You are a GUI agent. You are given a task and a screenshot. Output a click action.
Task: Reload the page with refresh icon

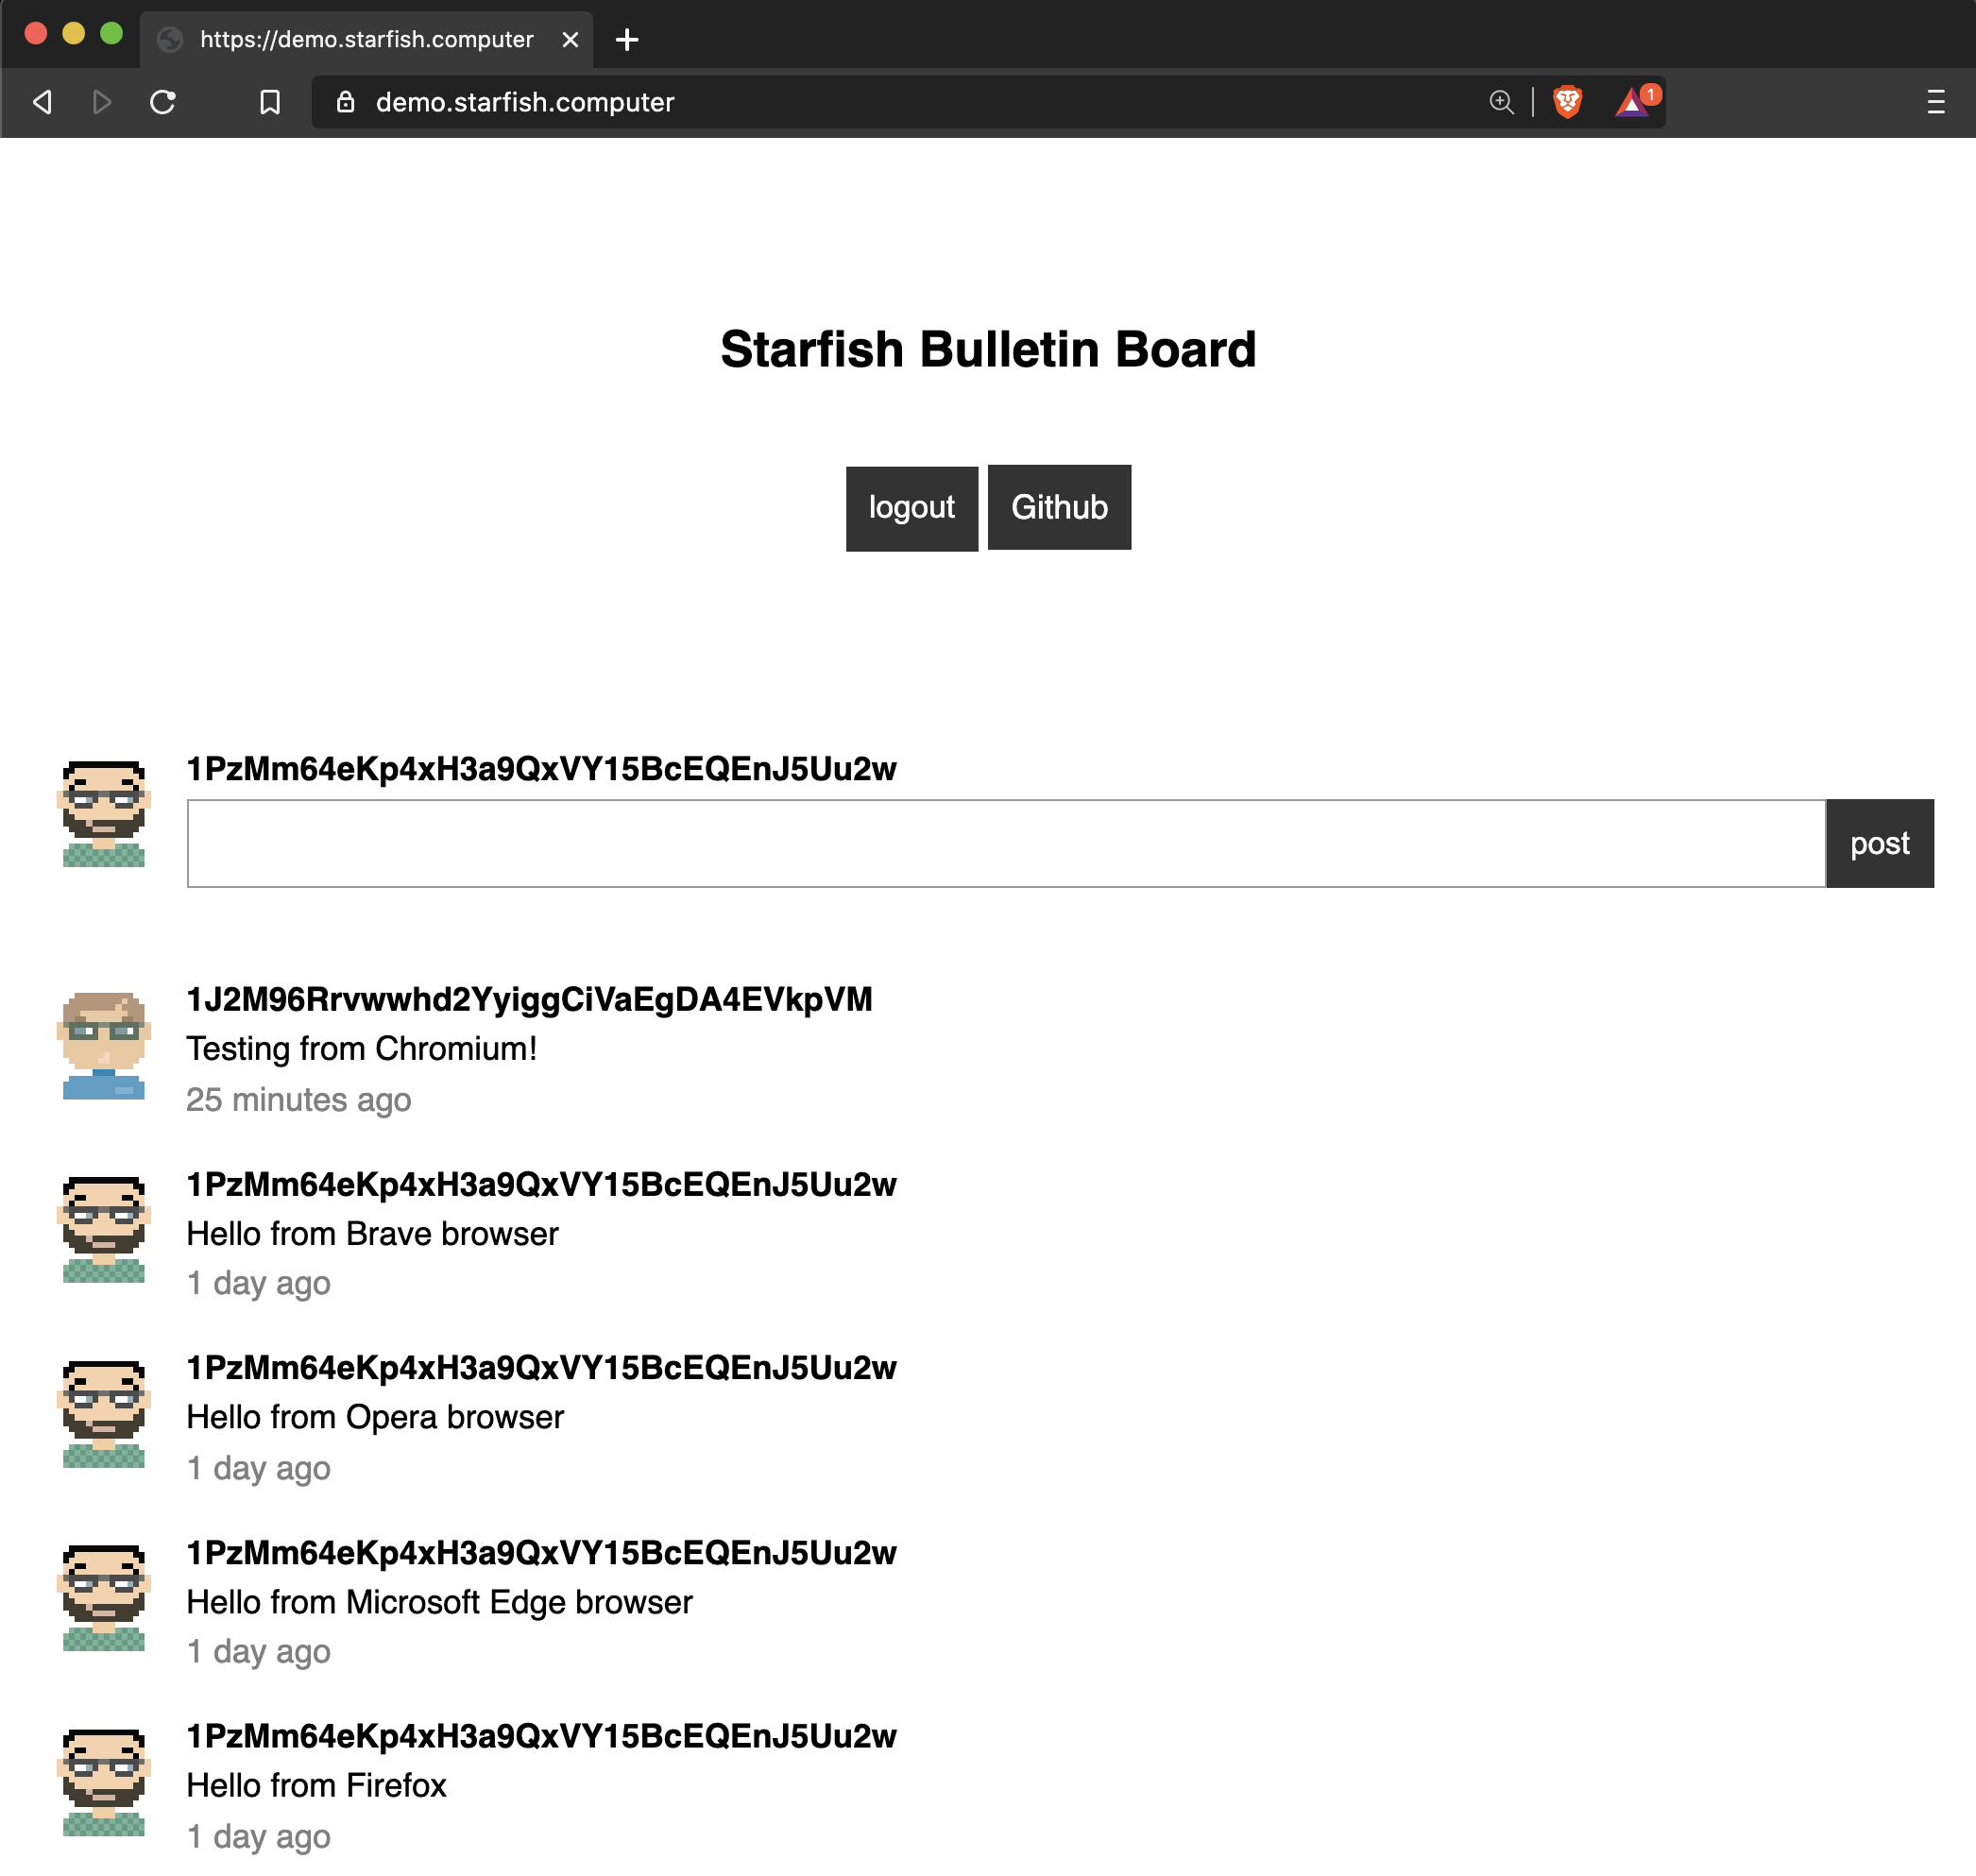tap(163, 102)
